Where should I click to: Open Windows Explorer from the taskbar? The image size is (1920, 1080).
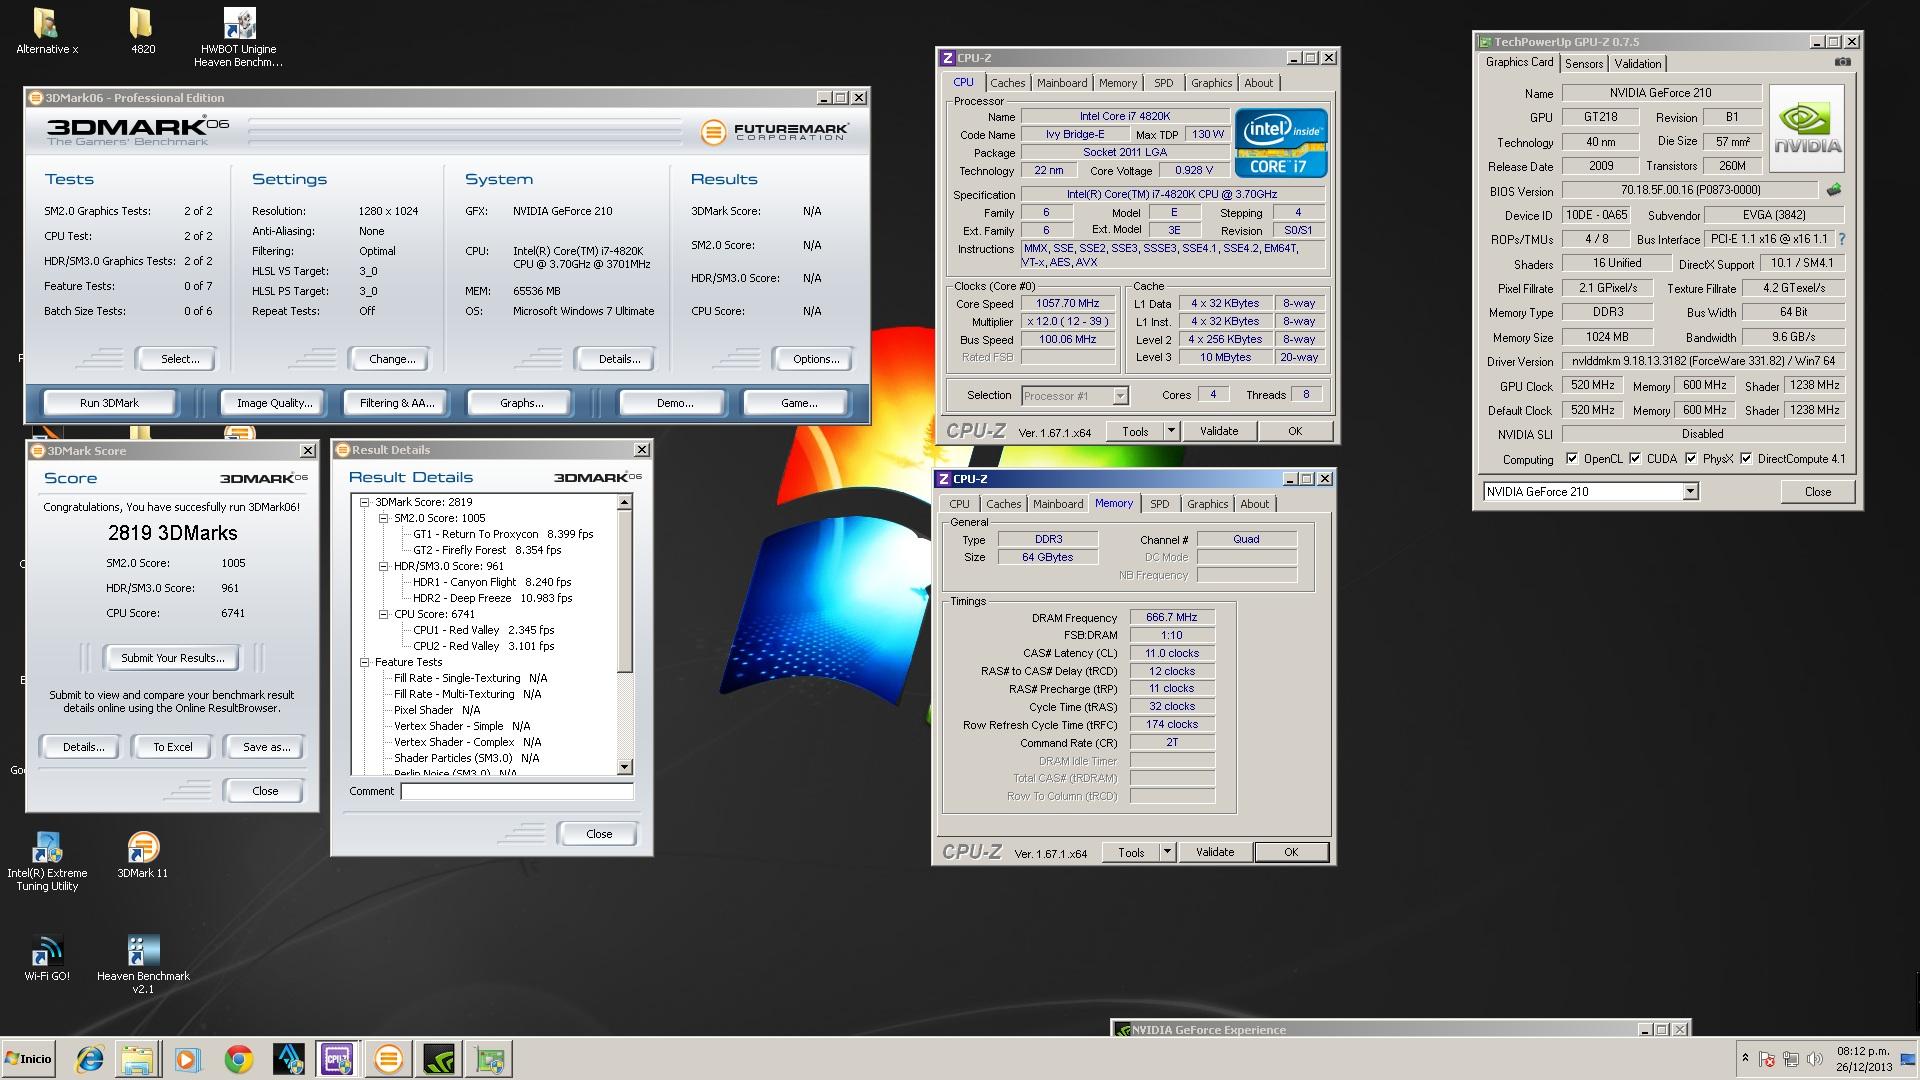click(138, 1059)
